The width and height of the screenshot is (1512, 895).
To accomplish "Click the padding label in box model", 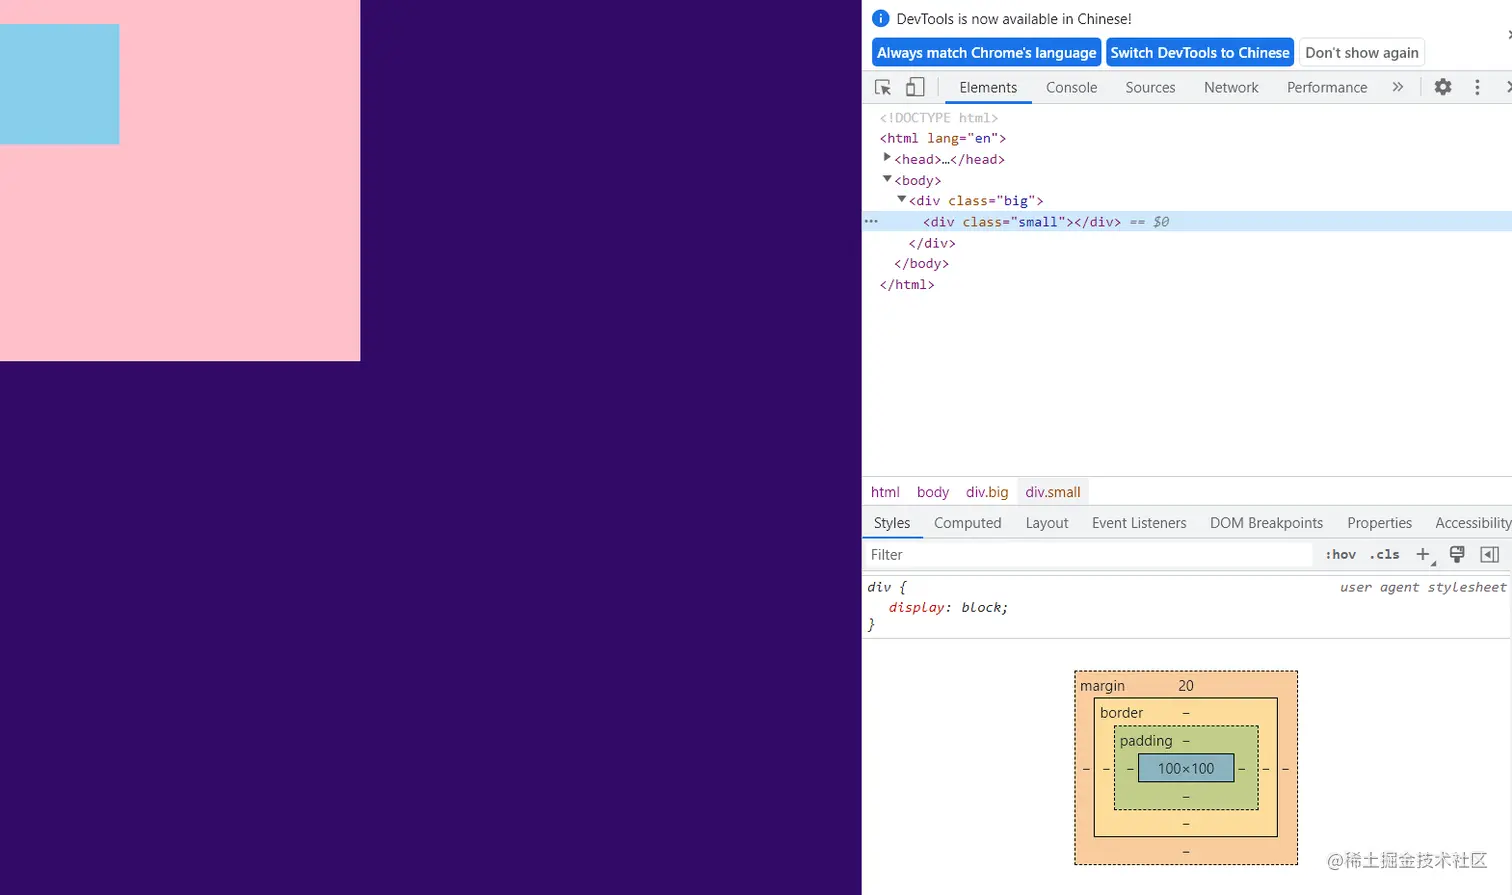I will coord(1146,740).
